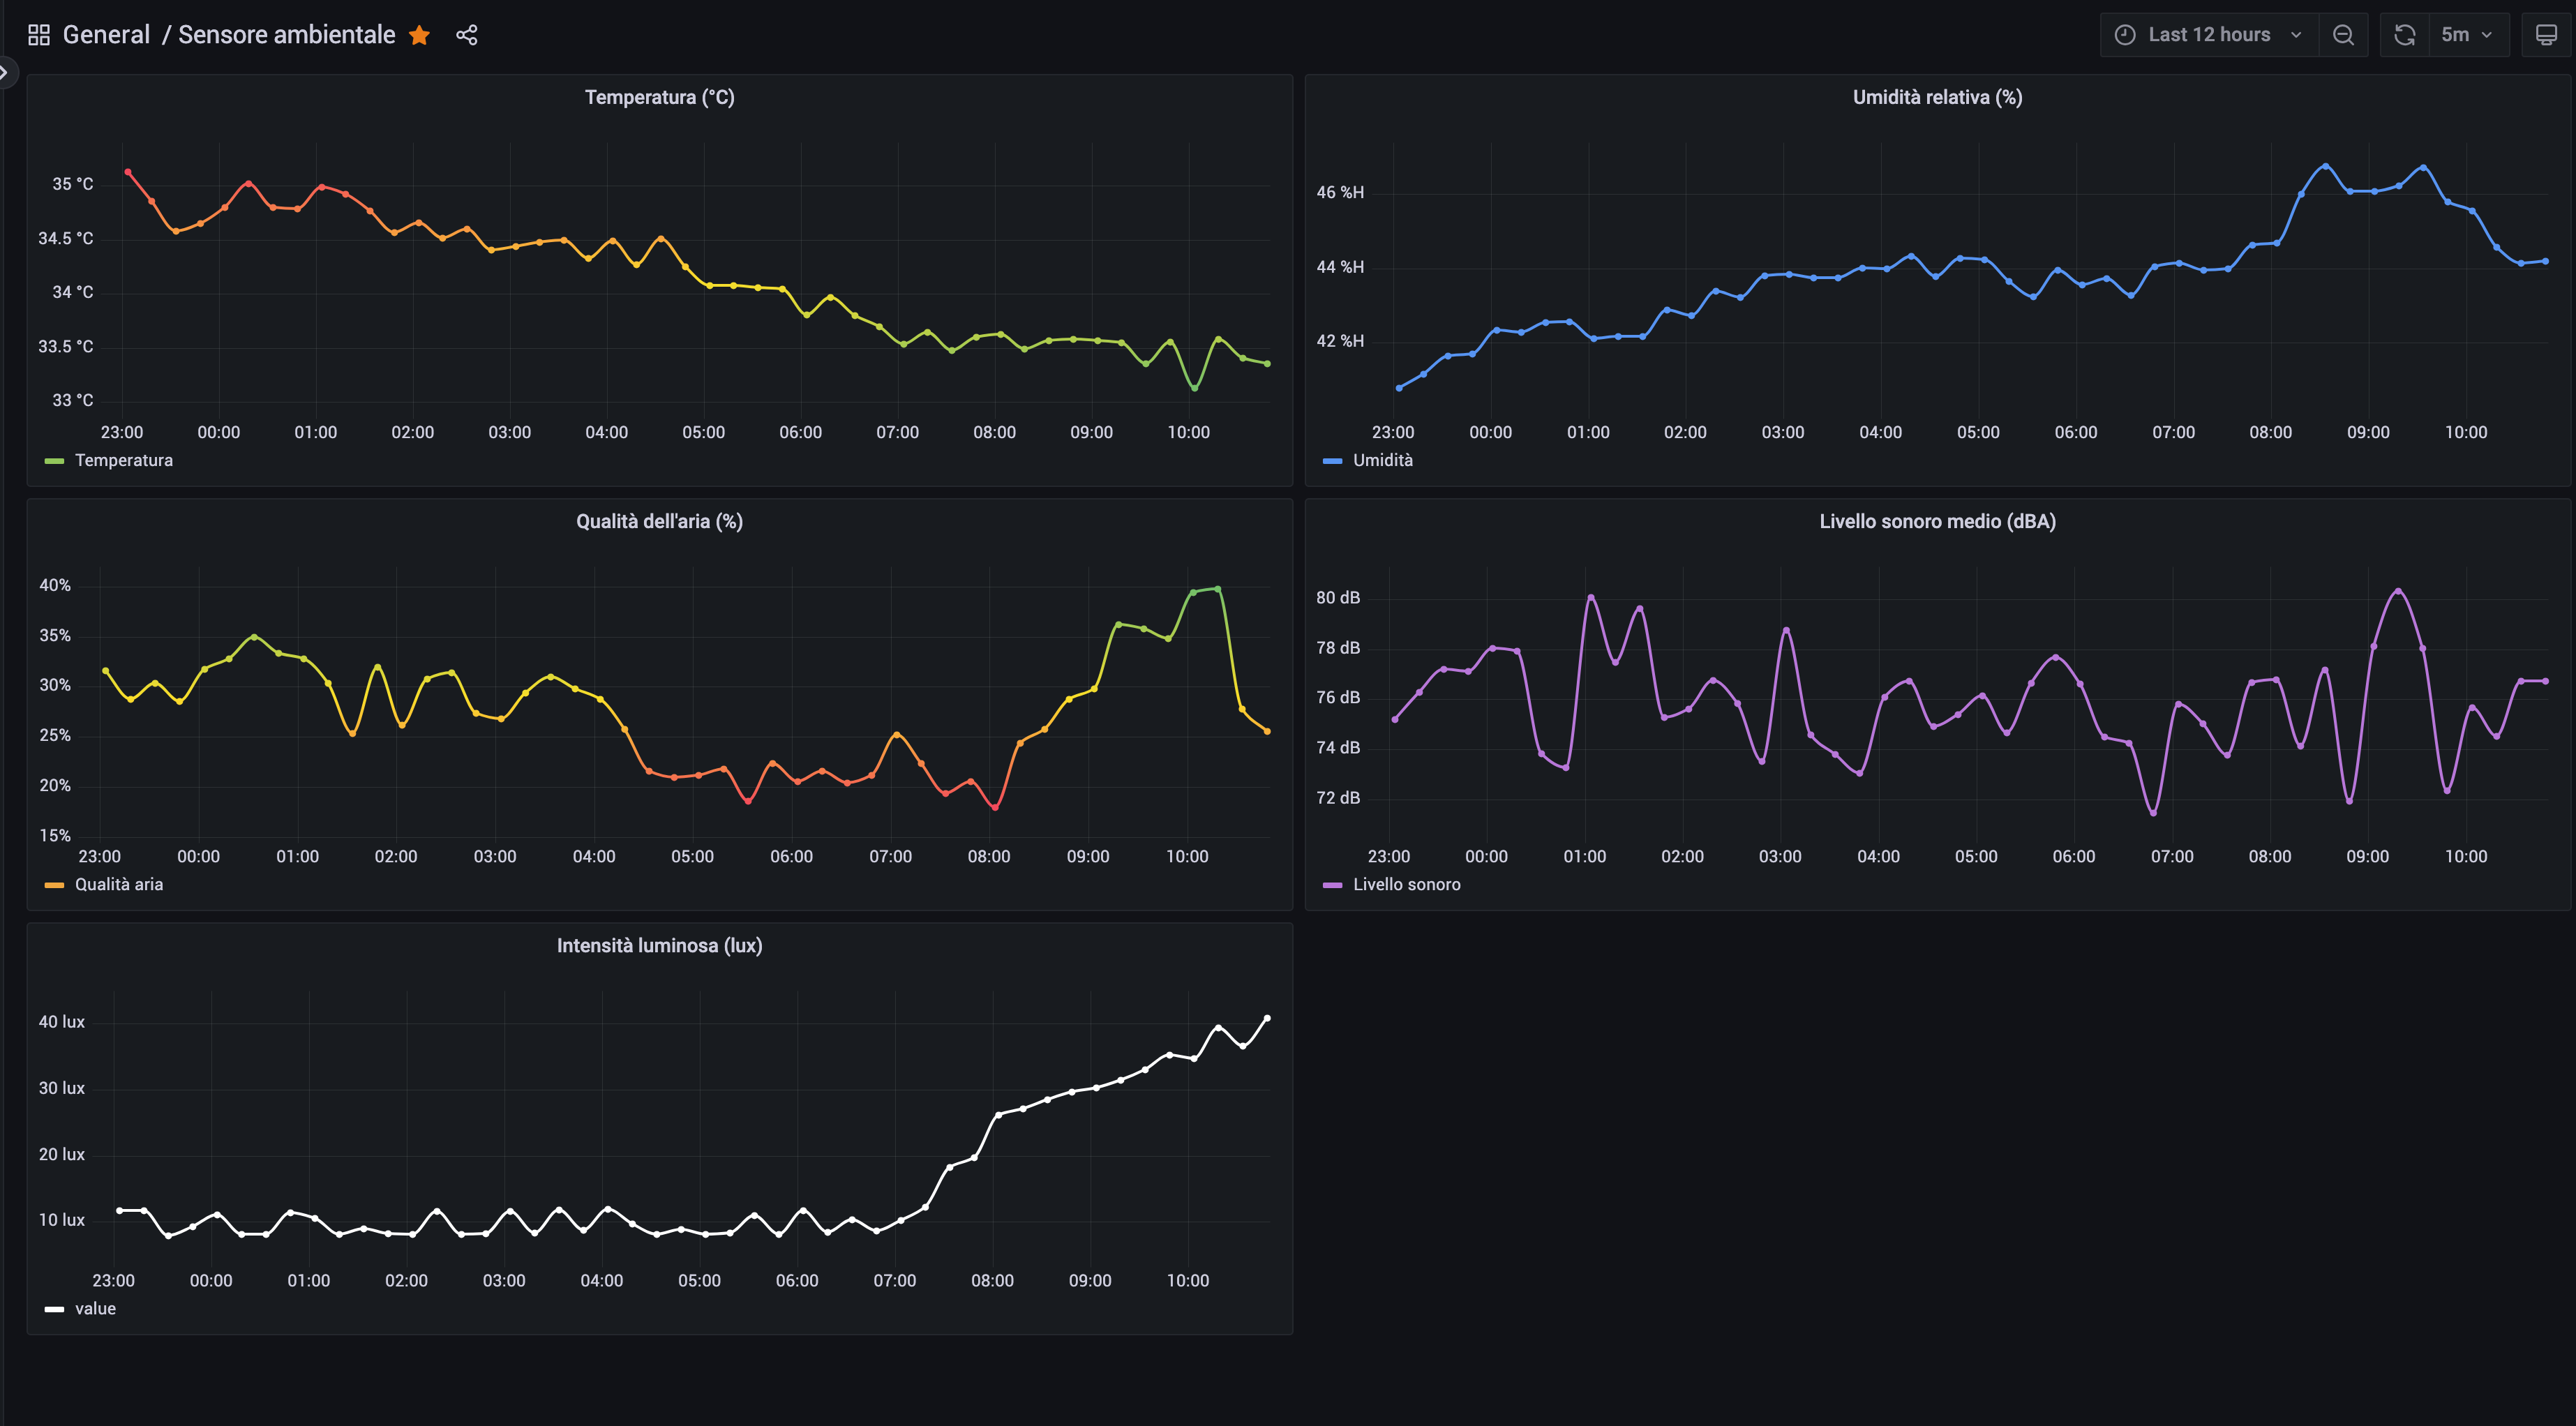Open the Last 12 hours time picker
2576x1426 pixels.
[x=2208, y=35]
